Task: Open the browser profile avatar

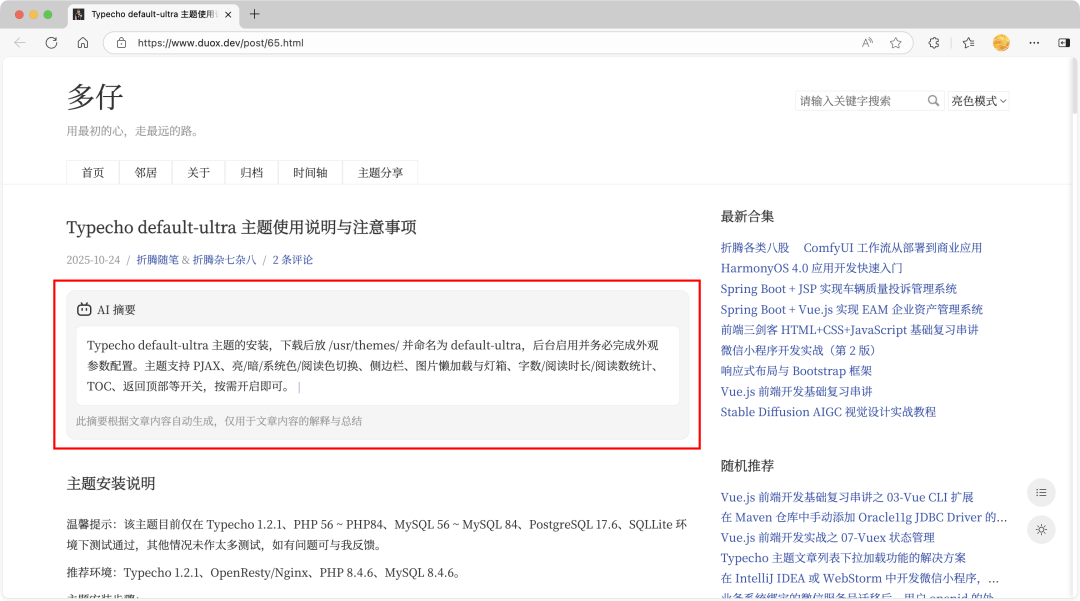Action: (1001, 43)
